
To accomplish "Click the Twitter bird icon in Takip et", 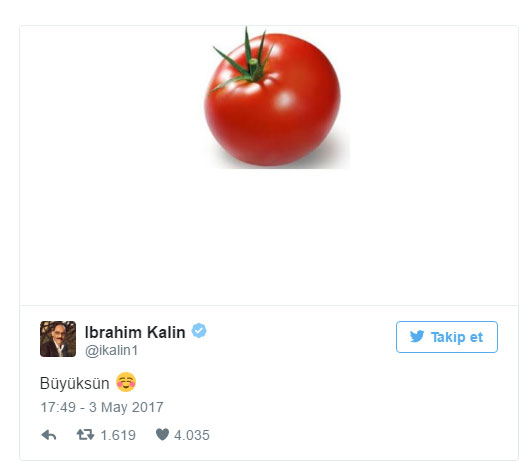I will pos(417,336).
